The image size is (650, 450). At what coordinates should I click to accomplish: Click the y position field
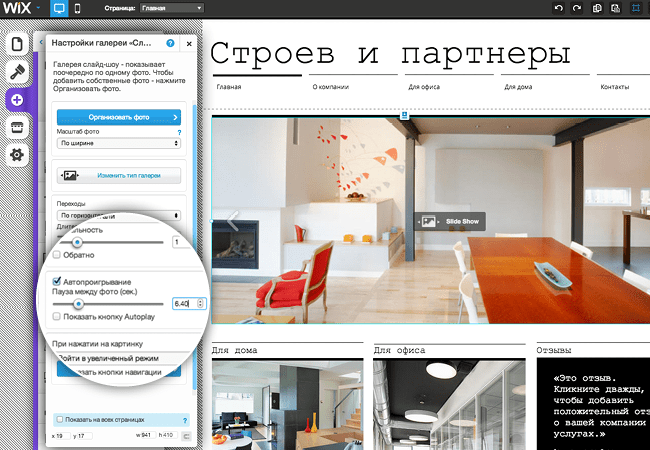click(85, 435)
